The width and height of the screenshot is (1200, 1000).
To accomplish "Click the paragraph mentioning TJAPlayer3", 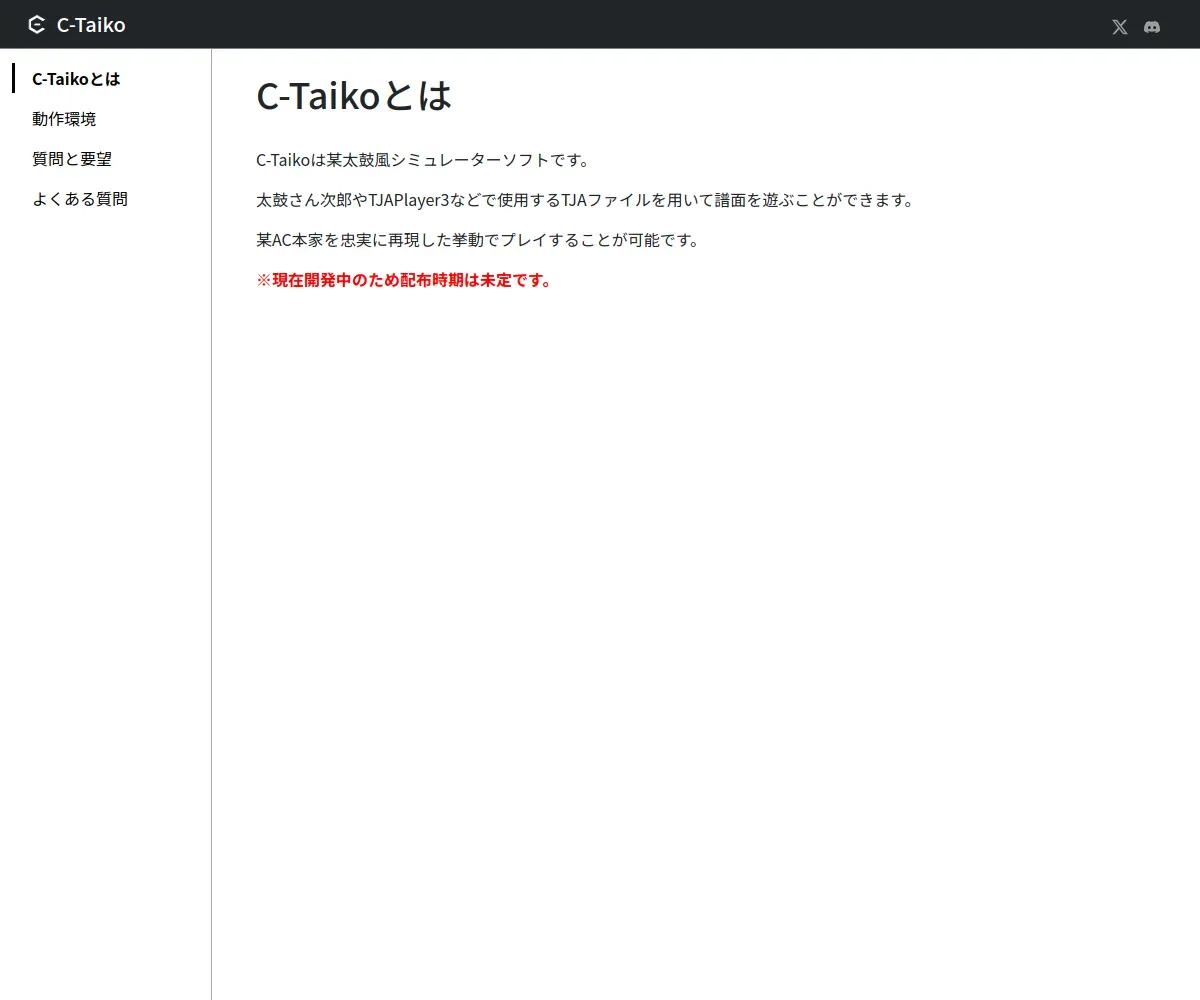I will tap(586, 200).
